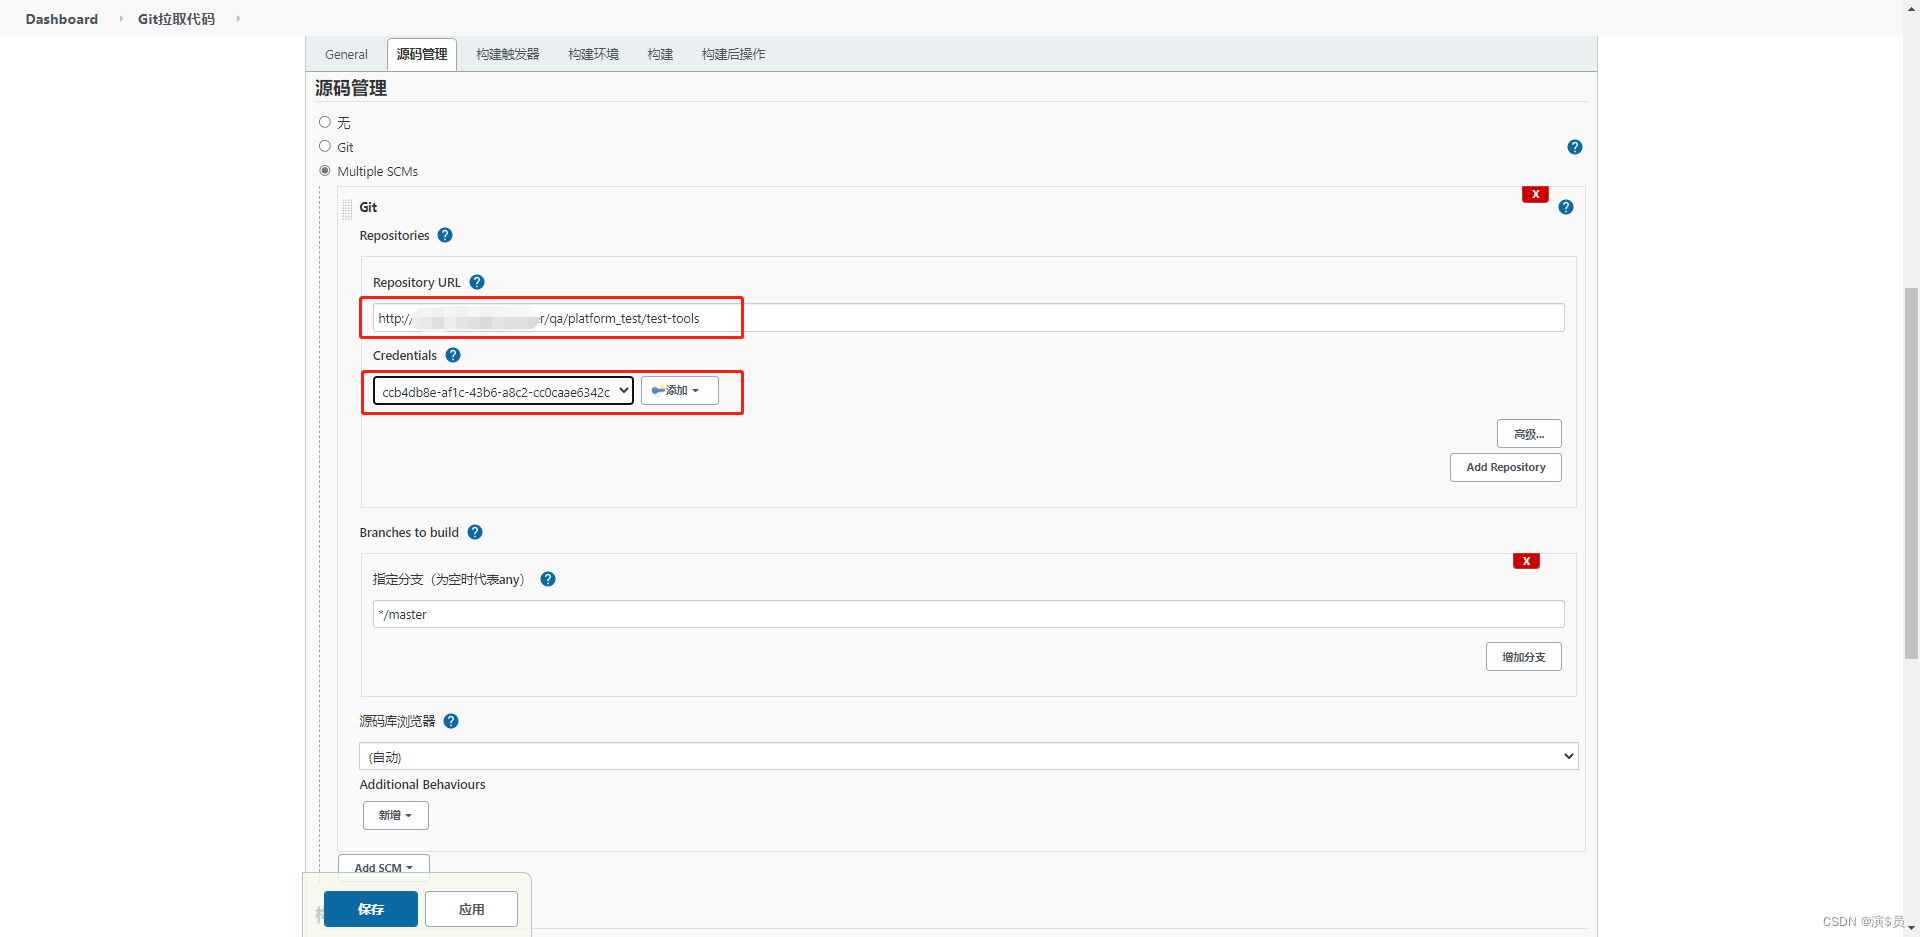1920x937 pixels.
Task: Expand arrow after Dashboard breadcrumb
Action: coord(121,19)
